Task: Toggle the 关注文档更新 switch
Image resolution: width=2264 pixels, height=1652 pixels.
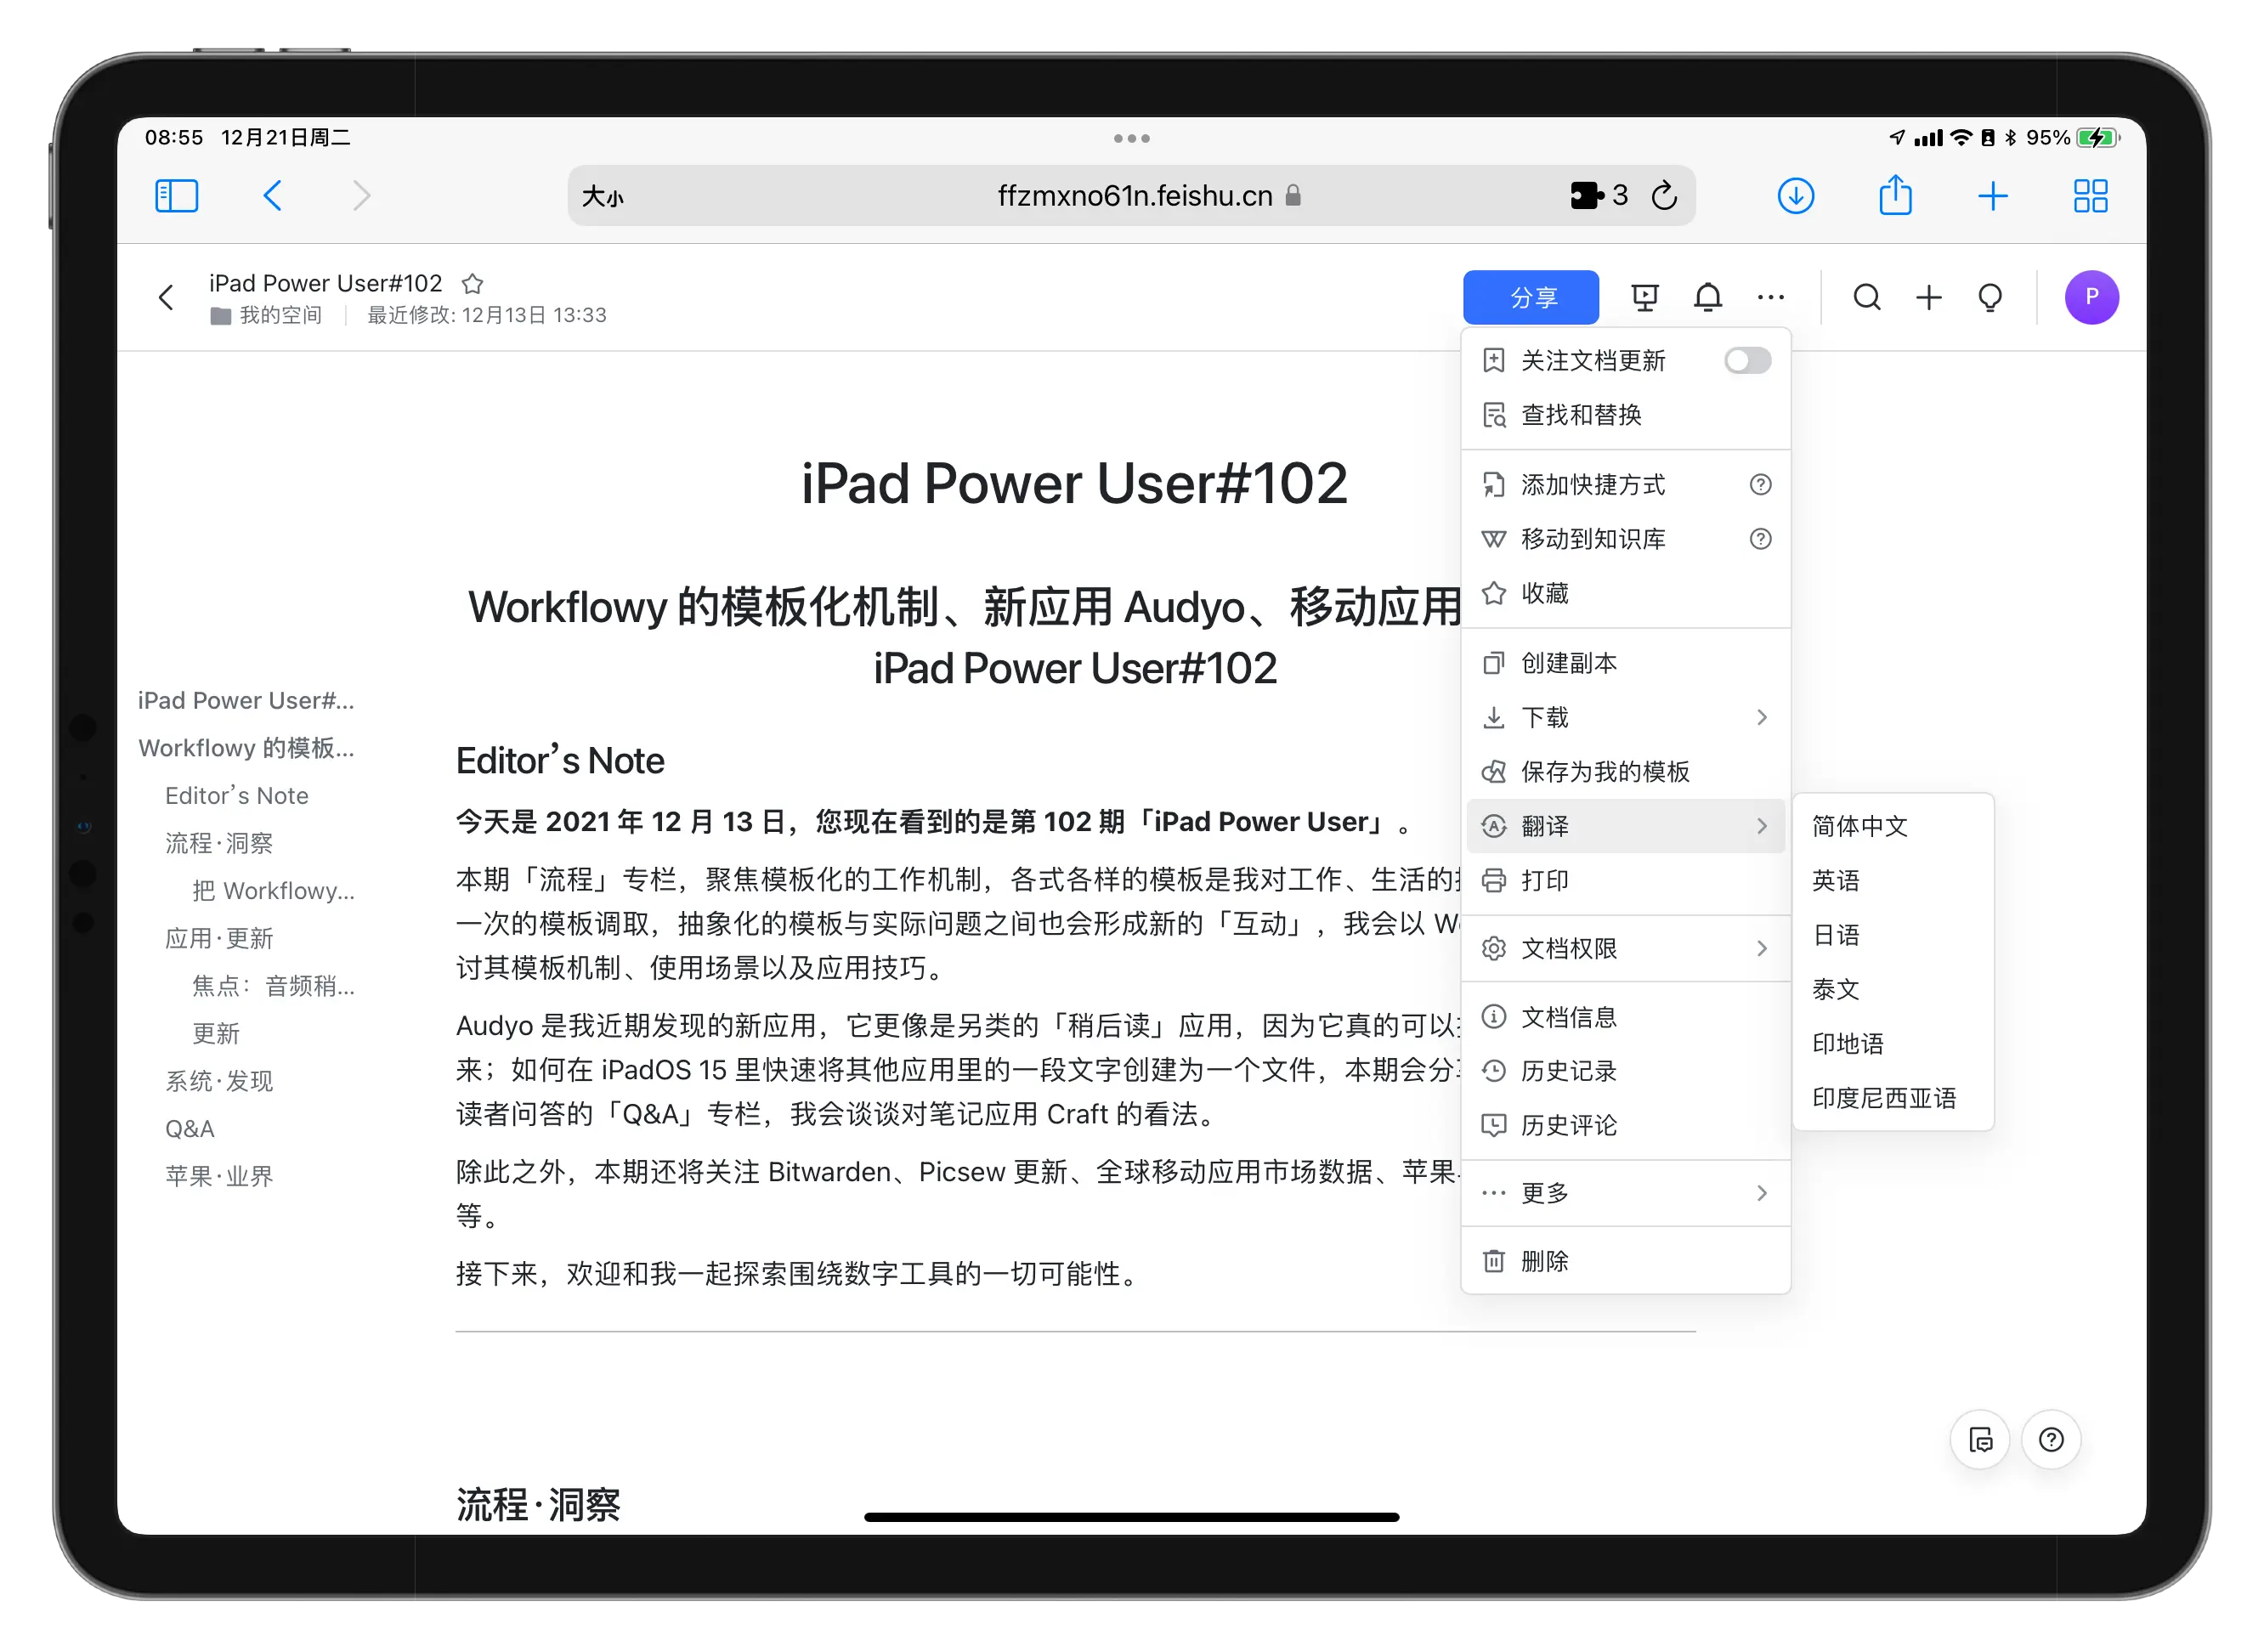Action: (1748, 360)
